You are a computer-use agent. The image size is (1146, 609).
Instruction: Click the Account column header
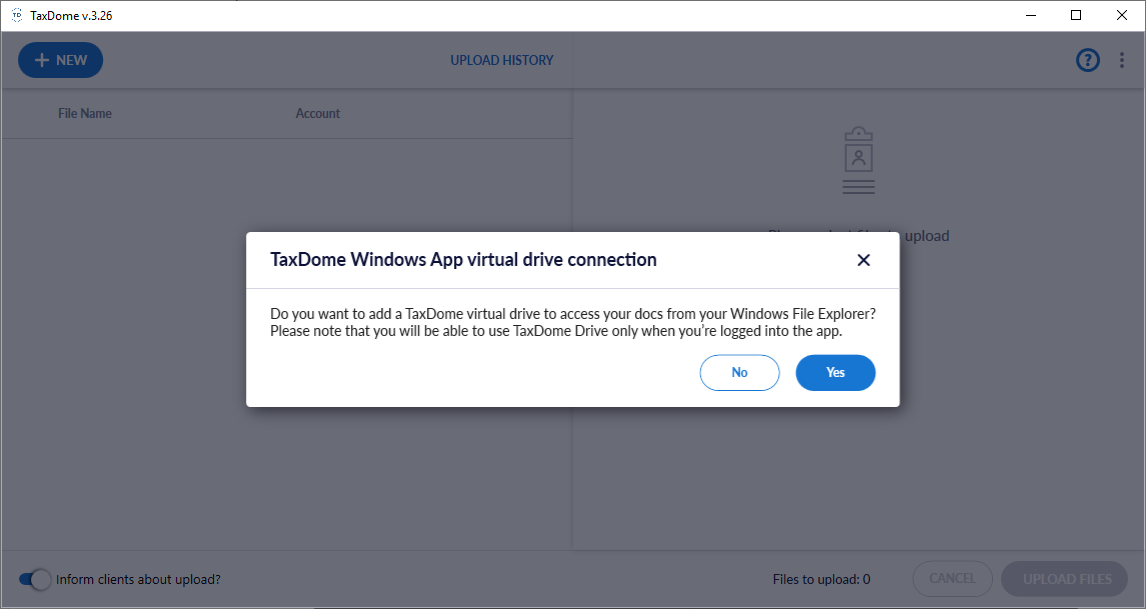click(318, 113)
